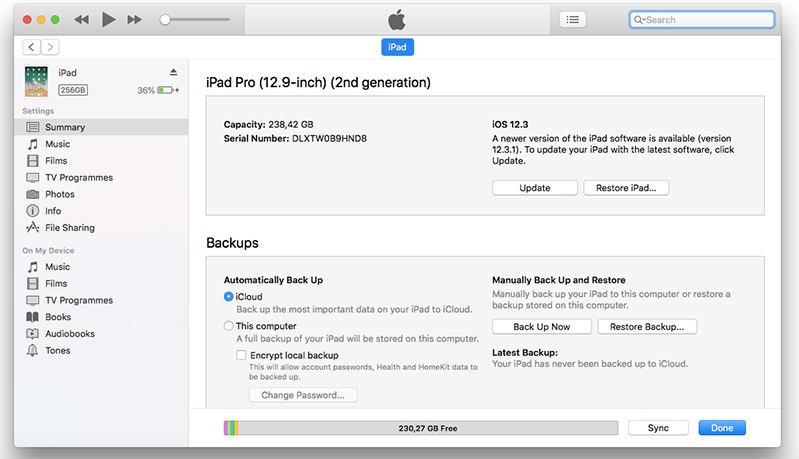The width and height of the screenshot is (799, 459).
Task: Click the Back Up Now button
Action: [541, 327]
